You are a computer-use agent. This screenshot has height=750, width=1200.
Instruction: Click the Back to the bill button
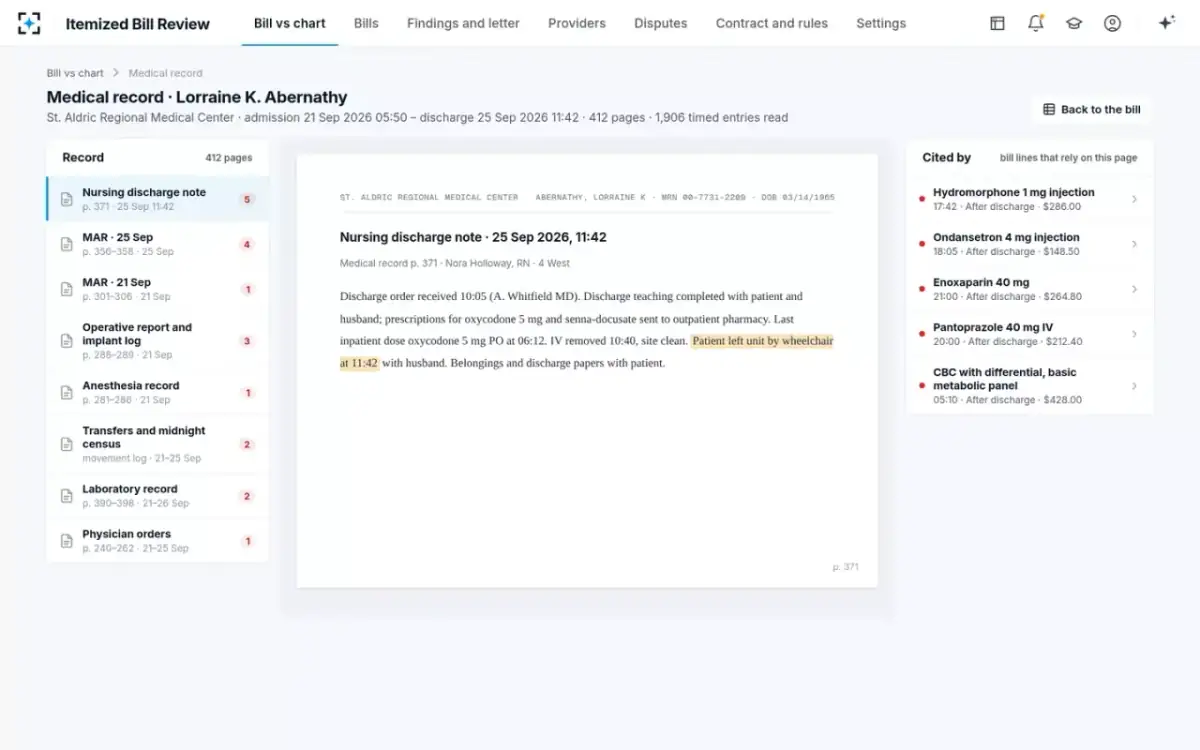coord(1092,109)
